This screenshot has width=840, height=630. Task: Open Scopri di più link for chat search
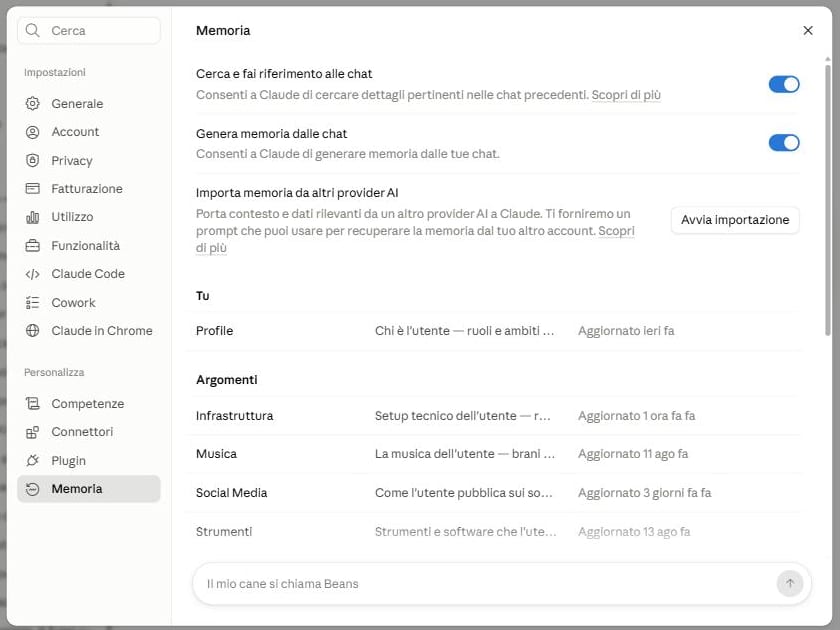[626, 95]
